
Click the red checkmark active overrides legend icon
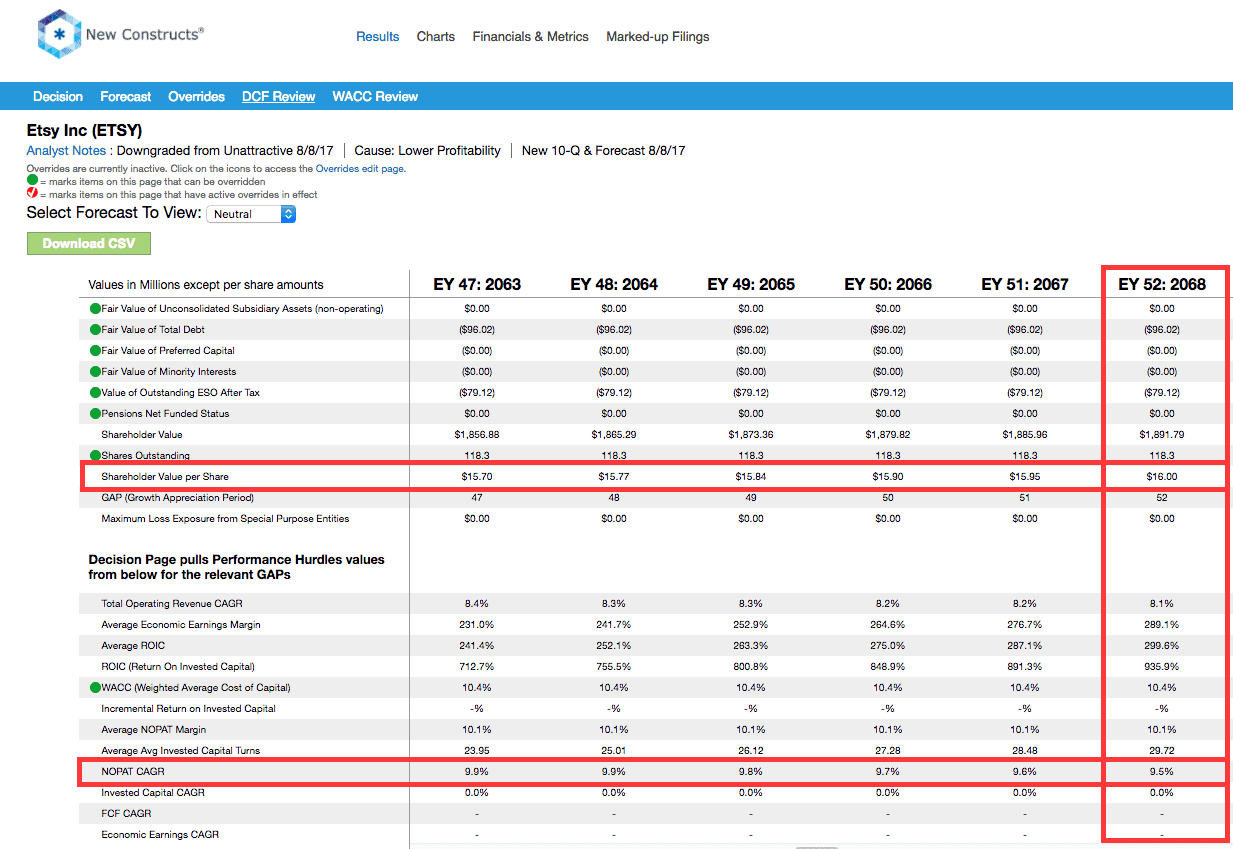(32, 194)
